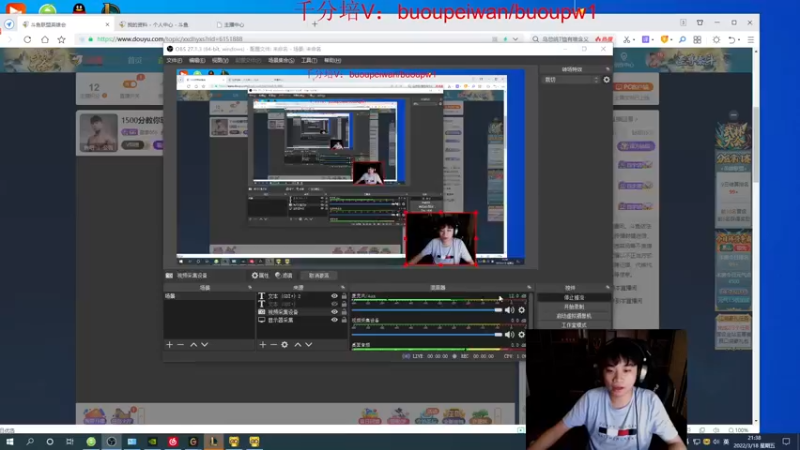Open the OBS 工具(T) menu
This screenshot has width=800, height=450.
pyautogui.click(x=309, y=60)
